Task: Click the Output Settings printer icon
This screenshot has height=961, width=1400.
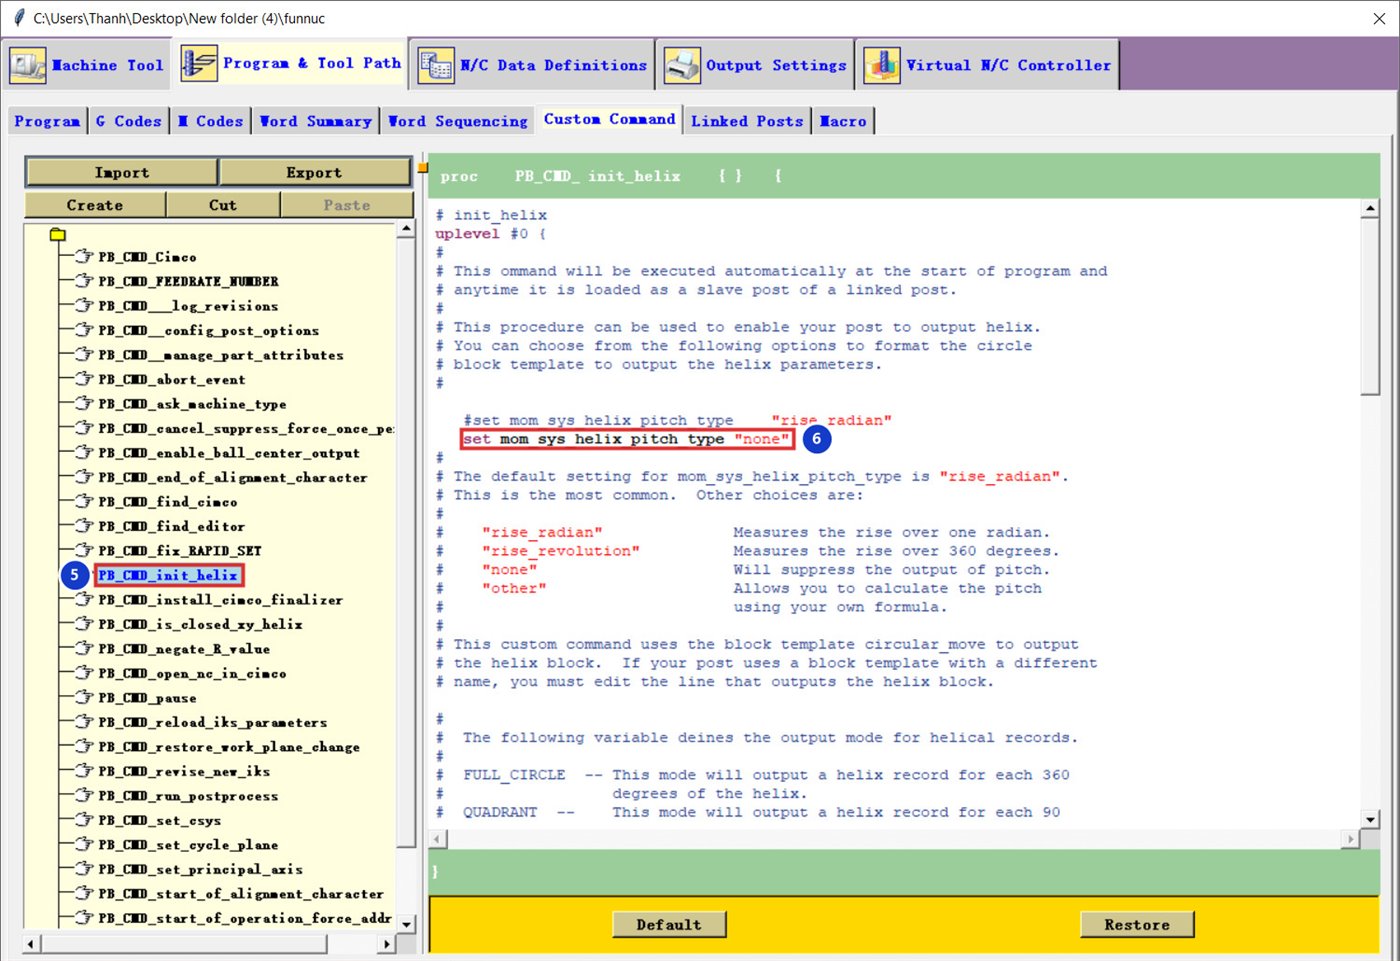Action: [682, 66]
